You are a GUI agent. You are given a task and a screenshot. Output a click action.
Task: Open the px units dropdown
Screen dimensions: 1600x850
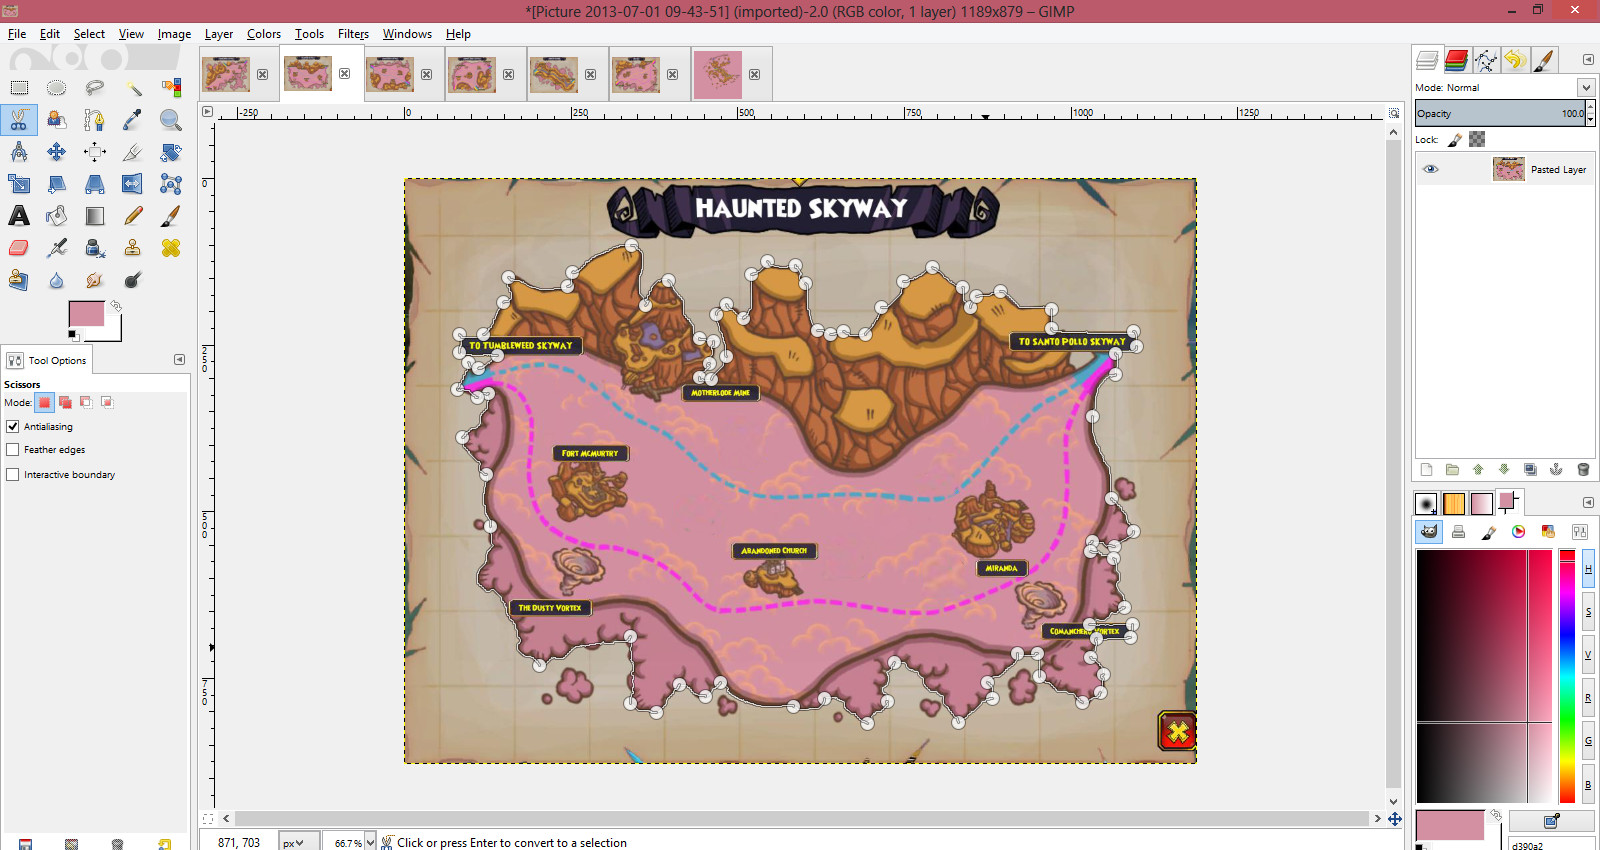coord(298,842)
